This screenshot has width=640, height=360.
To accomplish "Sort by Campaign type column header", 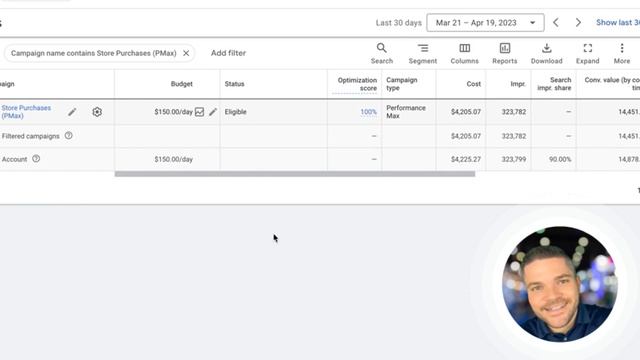I will [x=402, y=84].
